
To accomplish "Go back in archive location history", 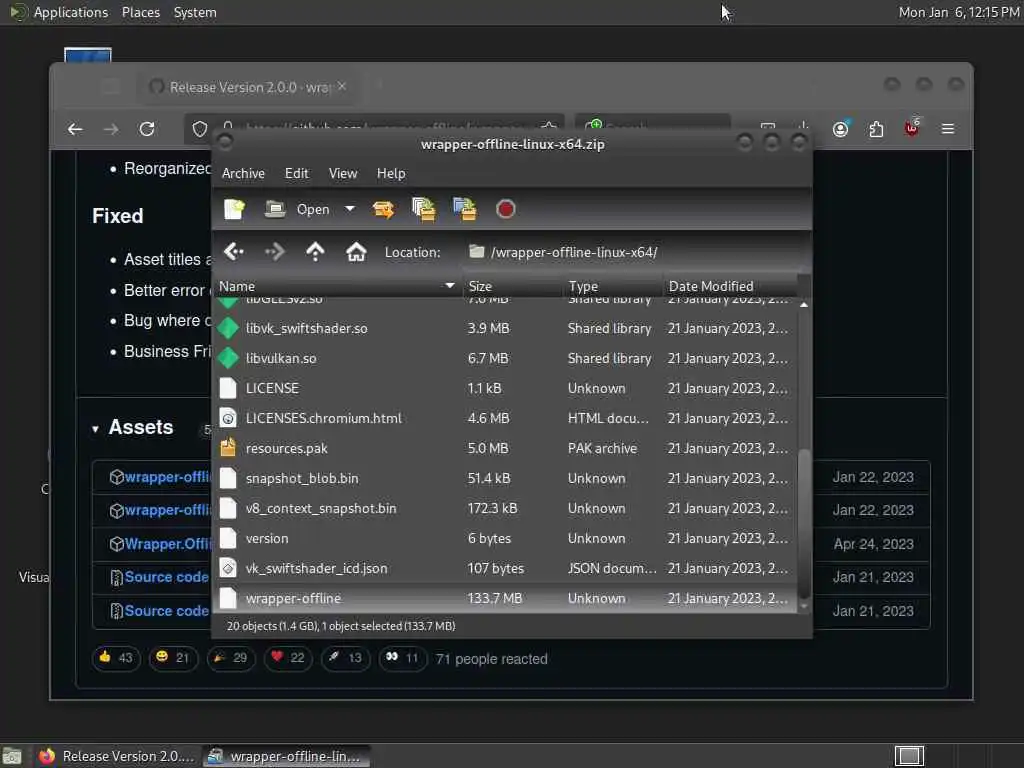I will click(x=234, y=251).
